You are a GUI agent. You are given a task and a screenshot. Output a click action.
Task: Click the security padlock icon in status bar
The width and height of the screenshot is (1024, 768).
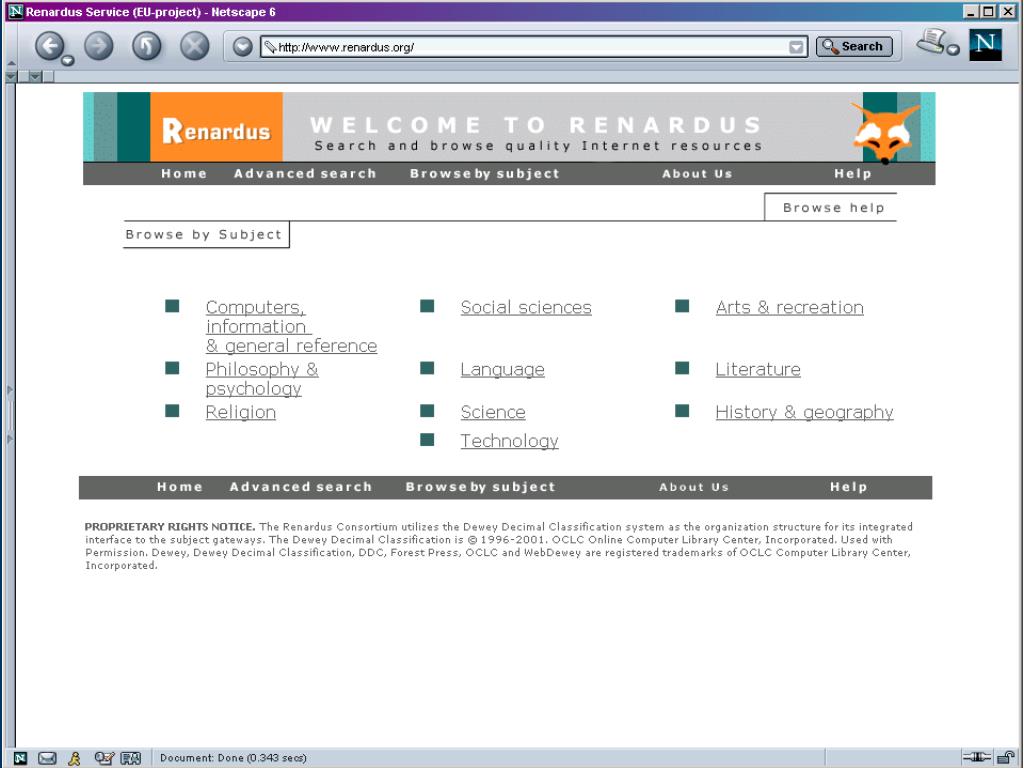(x=1006, y=757)
